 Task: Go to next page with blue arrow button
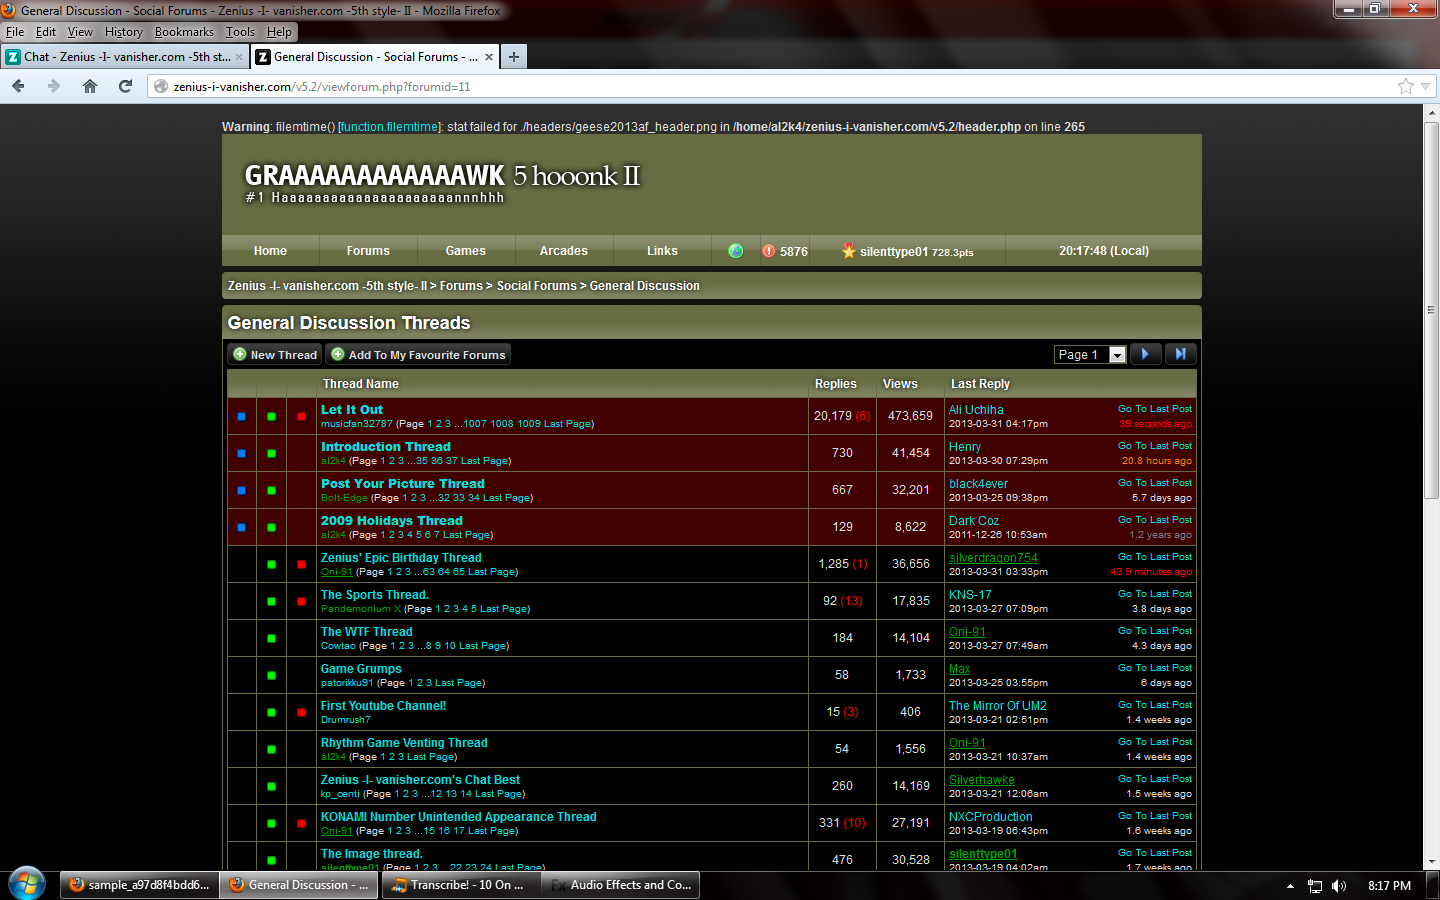[1145, 354]
